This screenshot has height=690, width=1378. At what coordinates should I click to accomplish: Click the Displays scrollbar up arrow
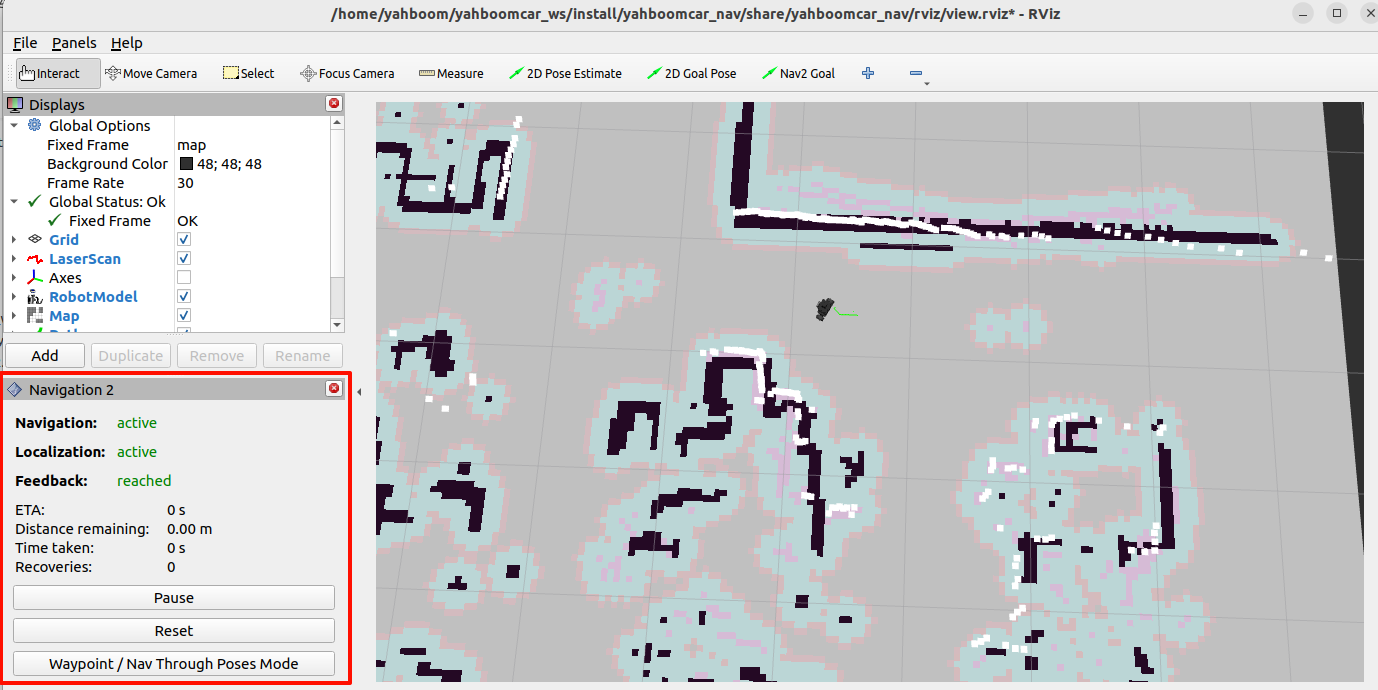click(x=337, y=122)
